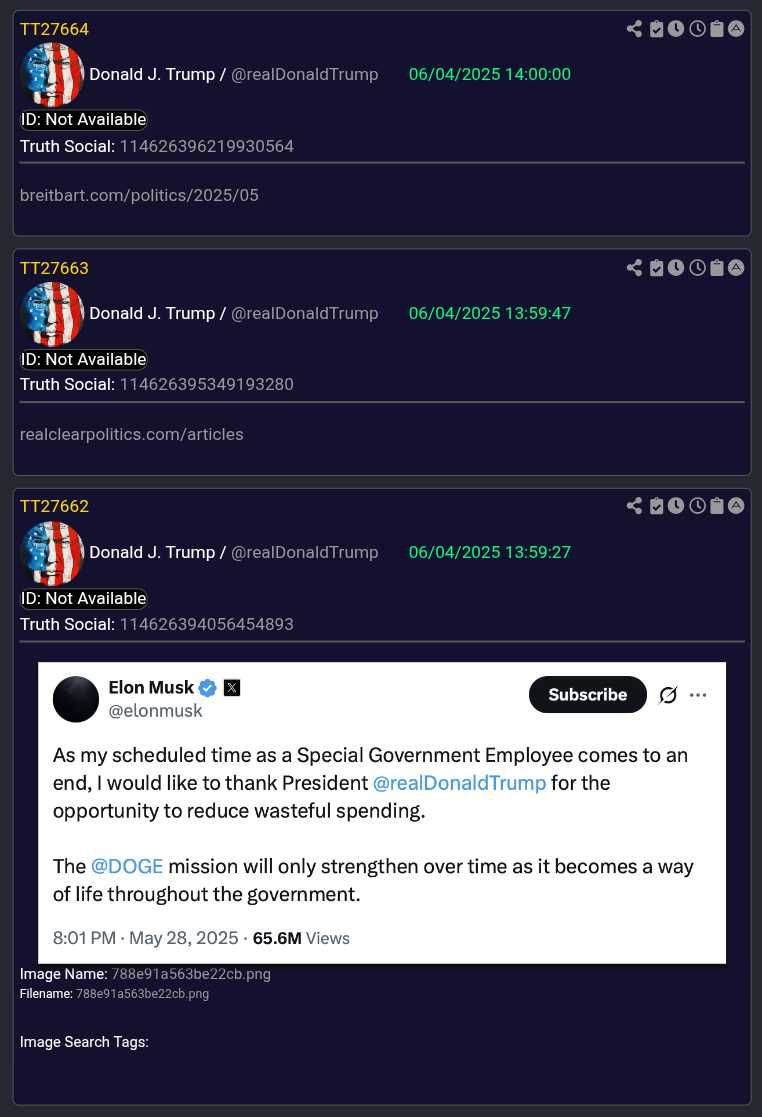
Task: Click the ID: Not Available badge on TT27662
Action: [x=84, y=598]
